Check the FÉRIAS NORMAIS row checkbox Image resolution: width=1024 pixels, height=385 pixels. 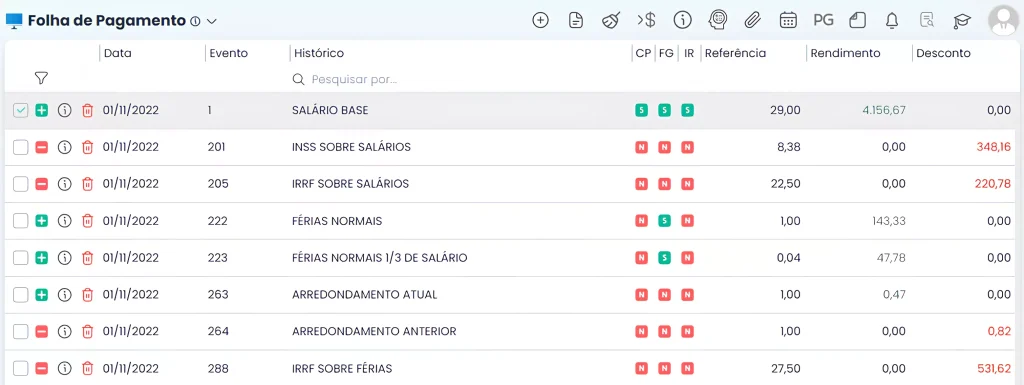[x=21, y=221]
